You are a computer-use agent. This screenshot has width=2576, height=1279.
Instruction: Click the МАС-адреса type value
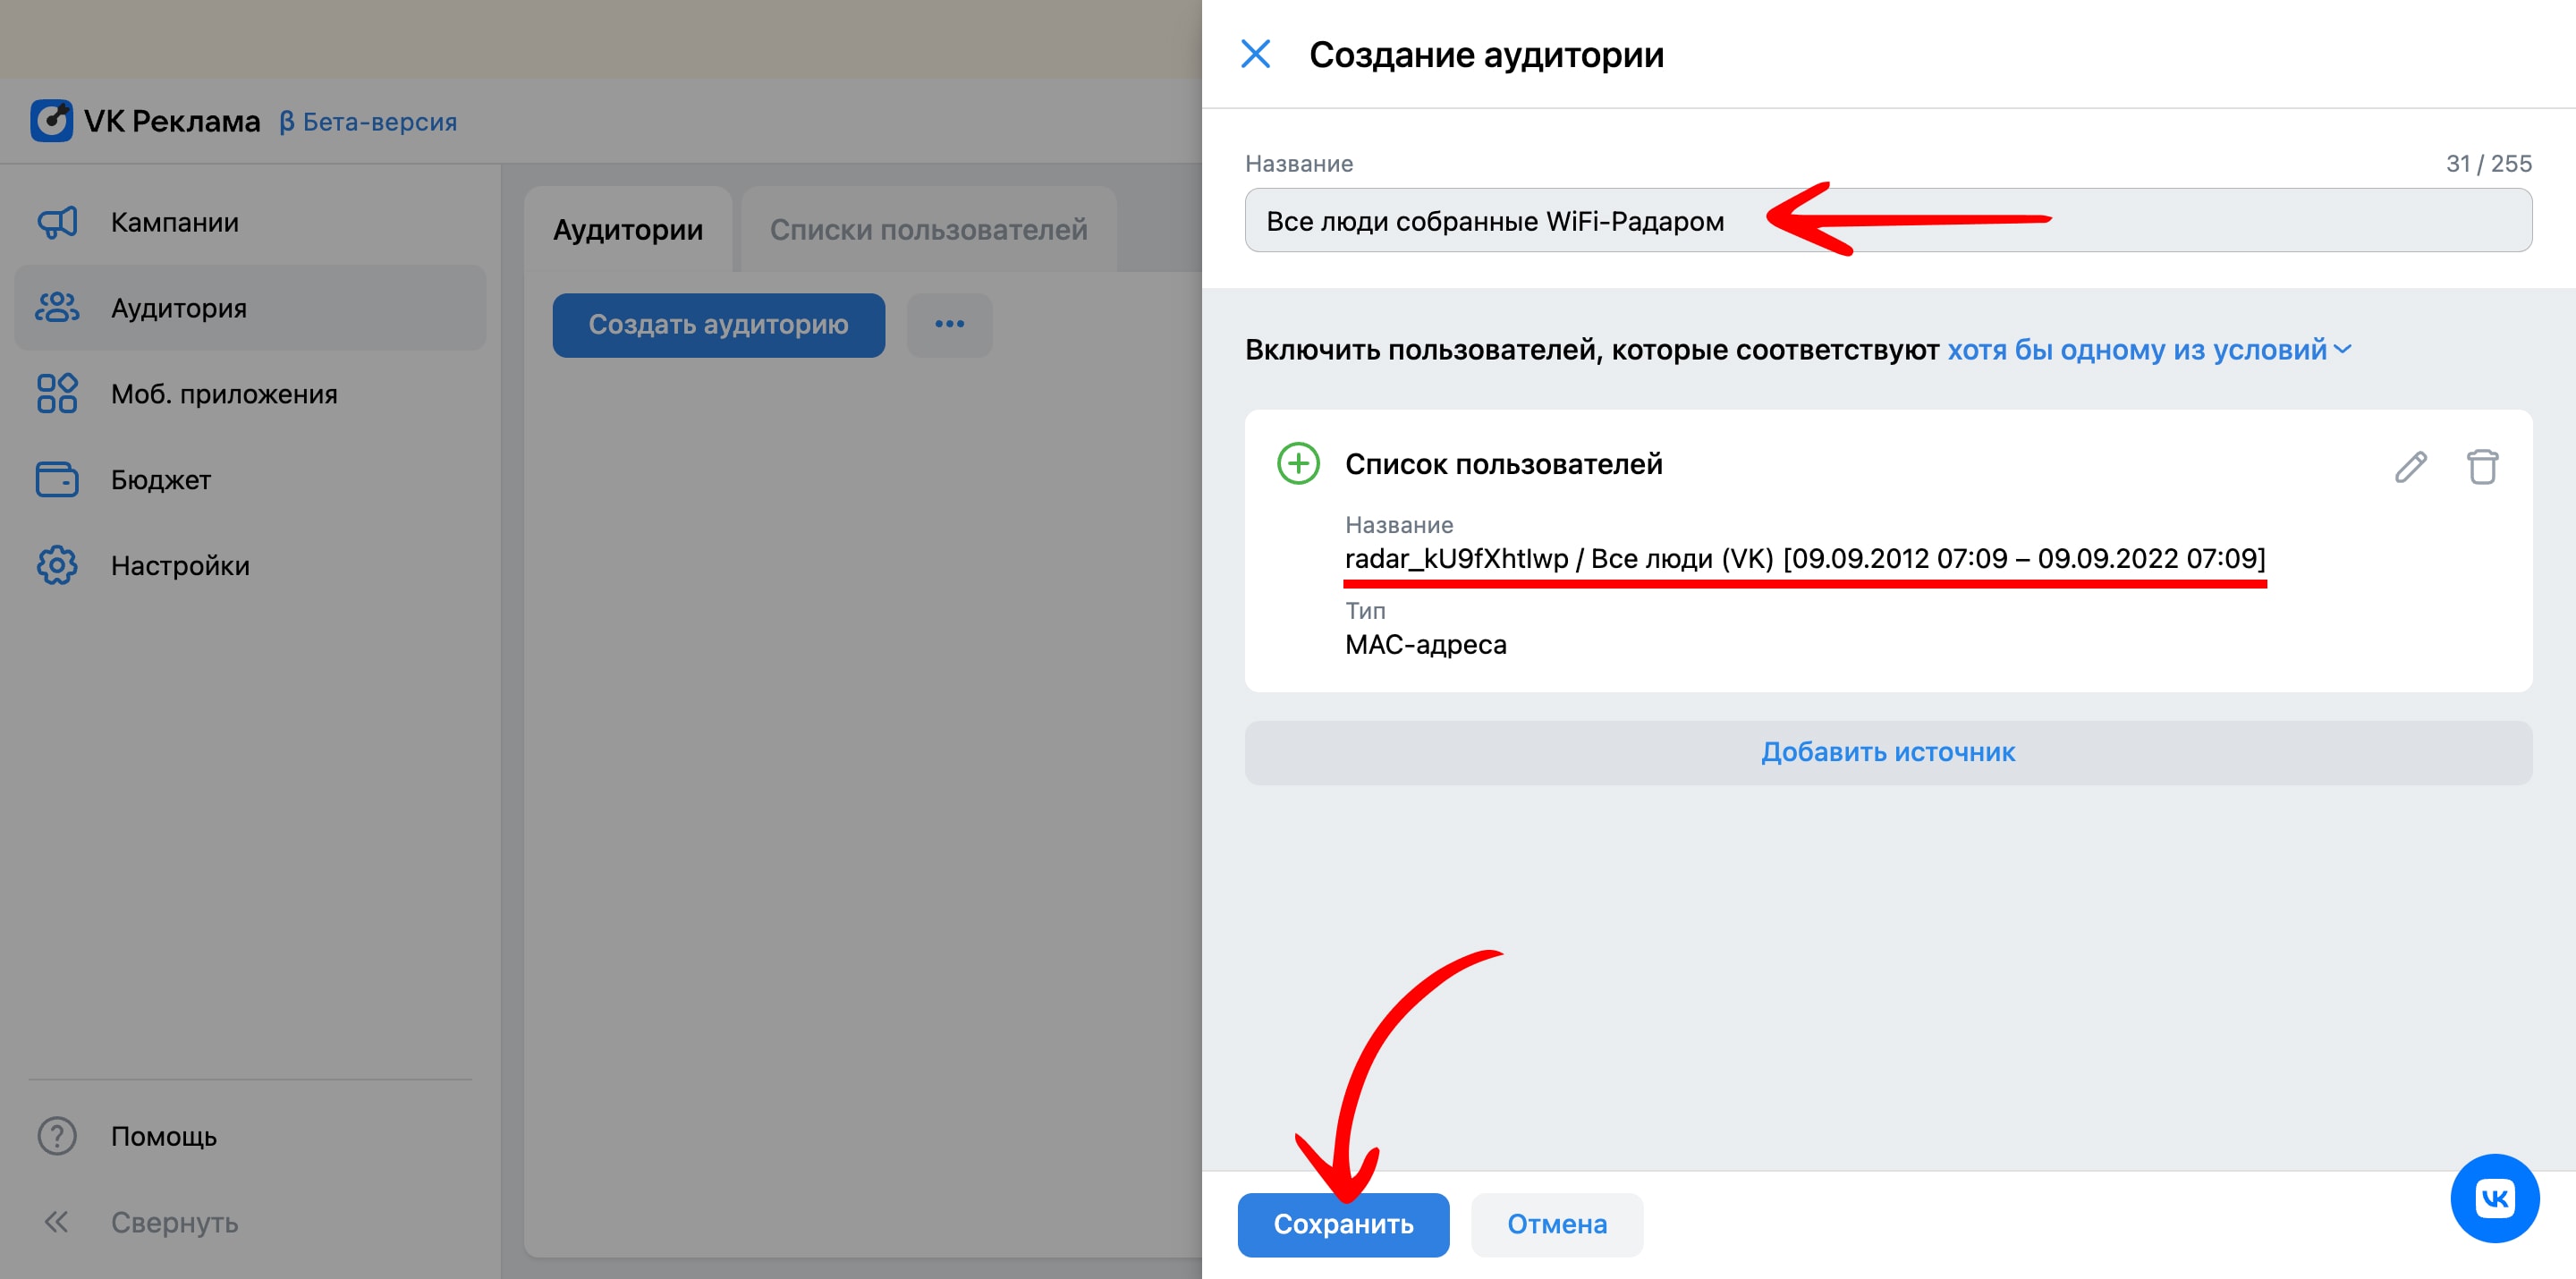1425,645
